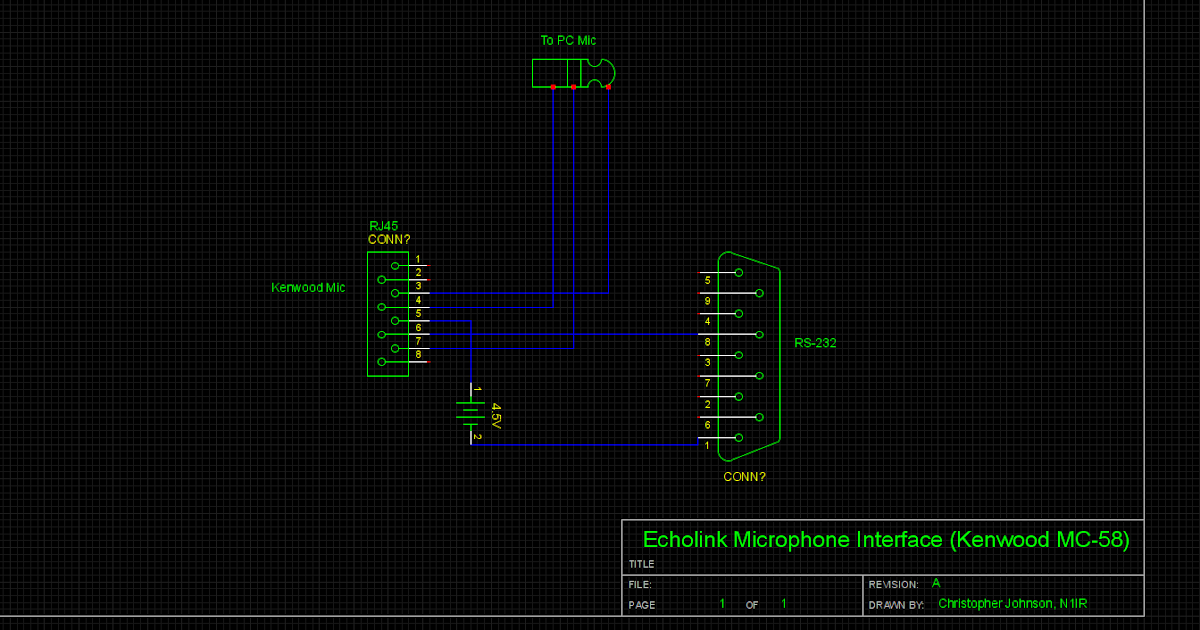Select 'Christopher Johnson, N1IR' in drawn by field
The width and height of the screenshot is (1200, 630).
(x=1012, y=603)
